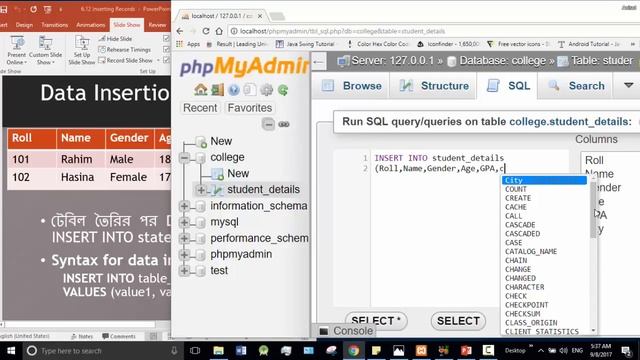Open the Slide Show ribbon tab

point(127,25)
